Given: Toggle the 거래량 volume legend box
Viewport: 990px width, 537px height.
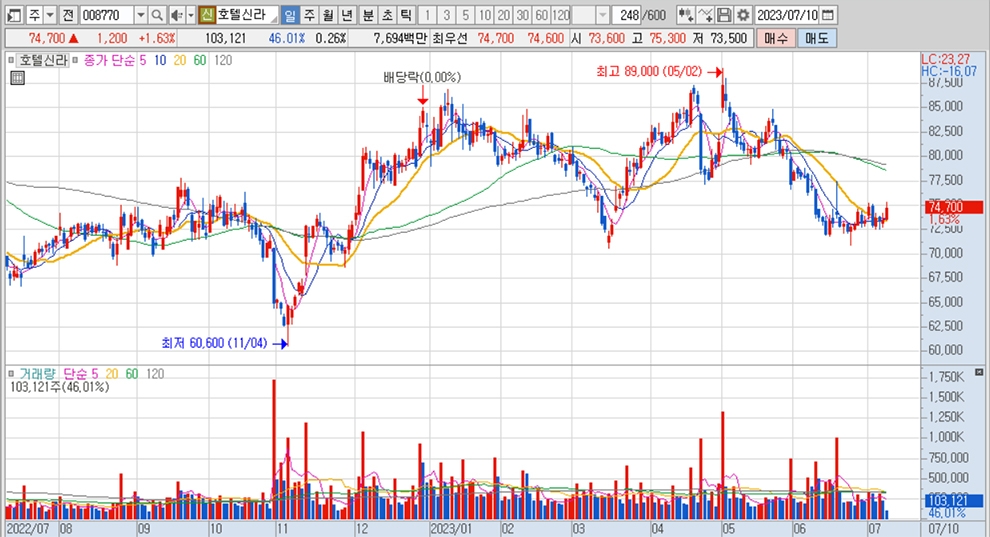Looking at the screenshot, I should pos(13,372).
